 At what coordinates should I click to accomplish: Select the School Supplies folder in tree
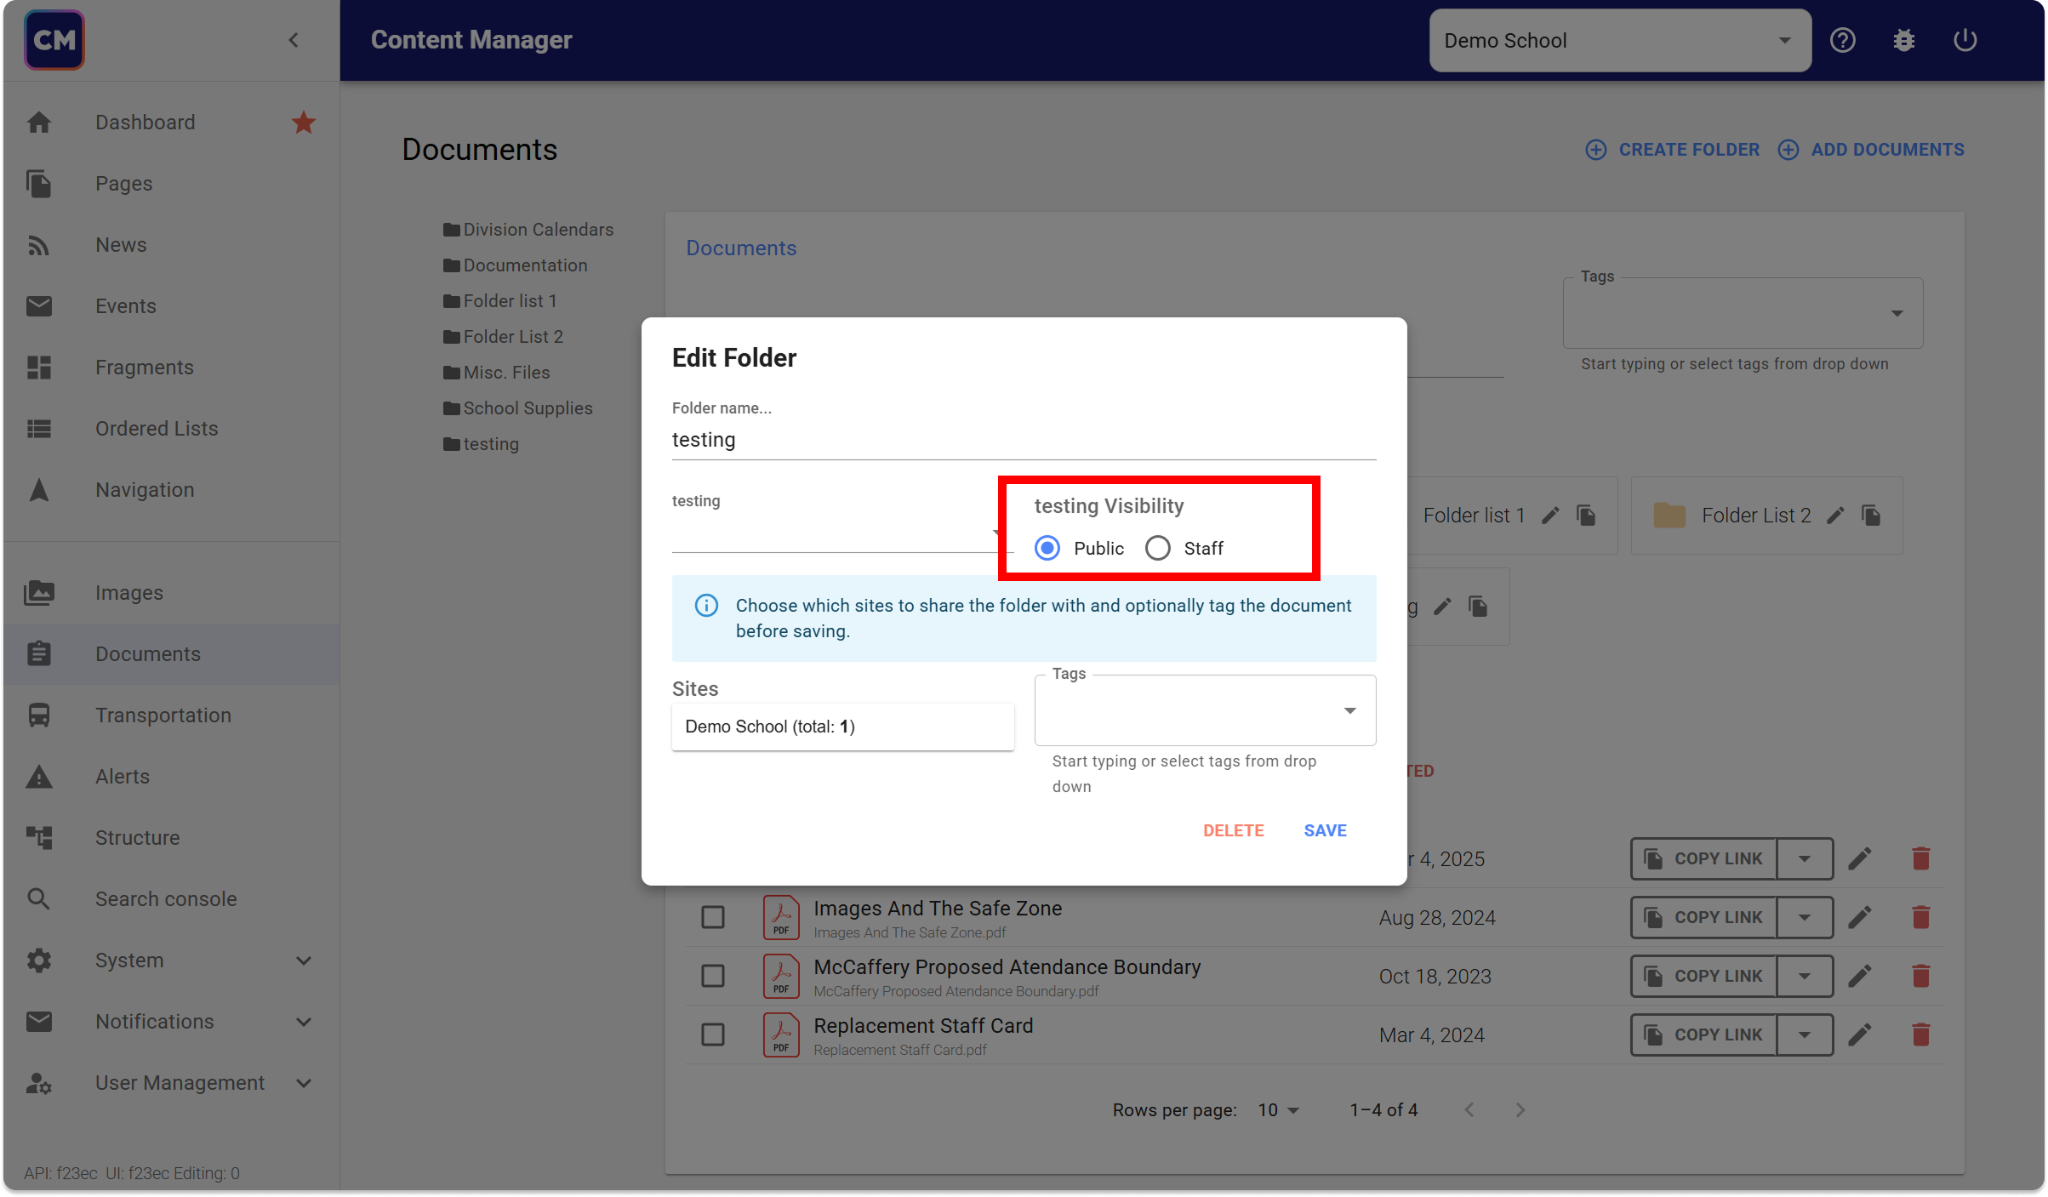pyautogui.click(x=527, y=408)
